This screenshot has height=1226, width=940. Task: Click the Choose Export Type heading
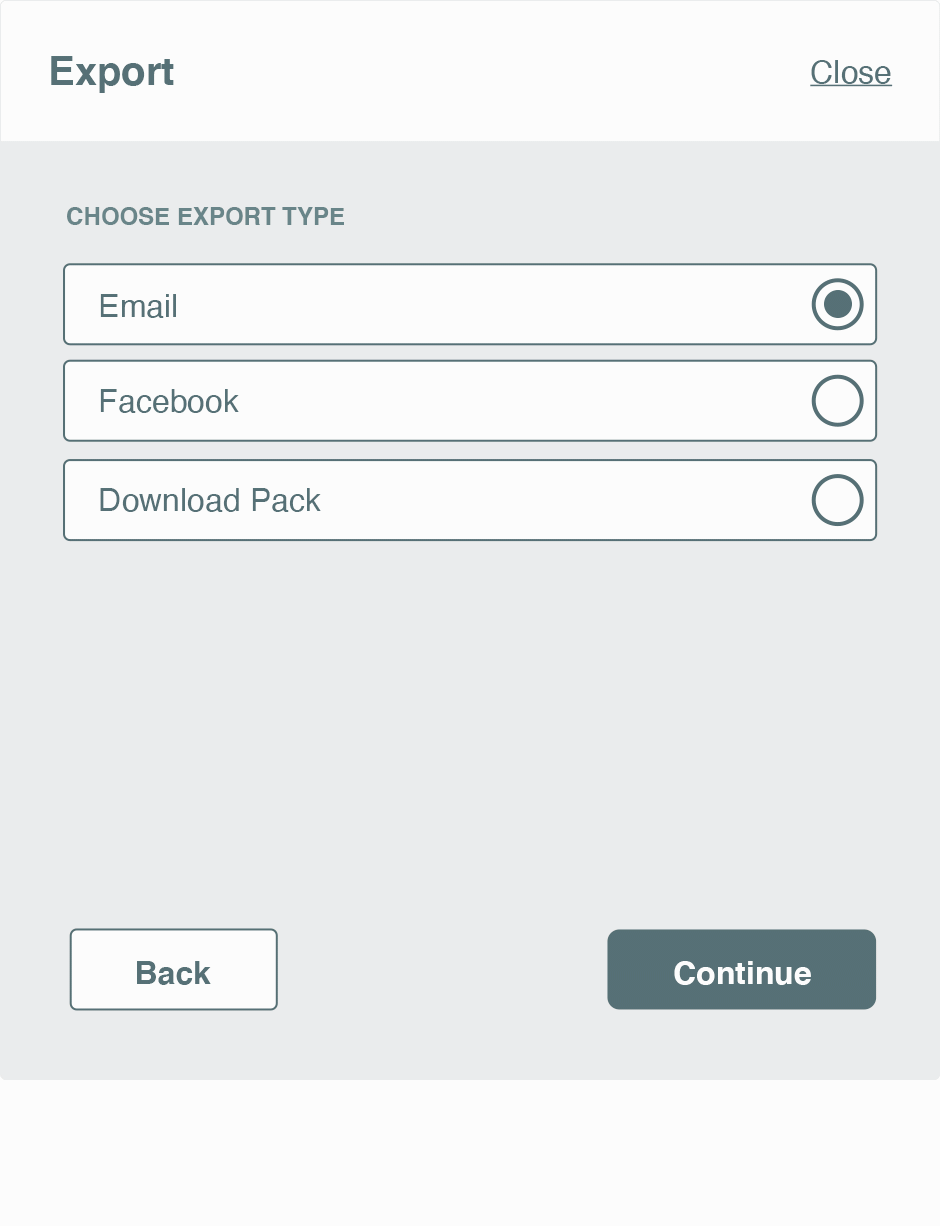pyautogui.click(x=205, y=217)
